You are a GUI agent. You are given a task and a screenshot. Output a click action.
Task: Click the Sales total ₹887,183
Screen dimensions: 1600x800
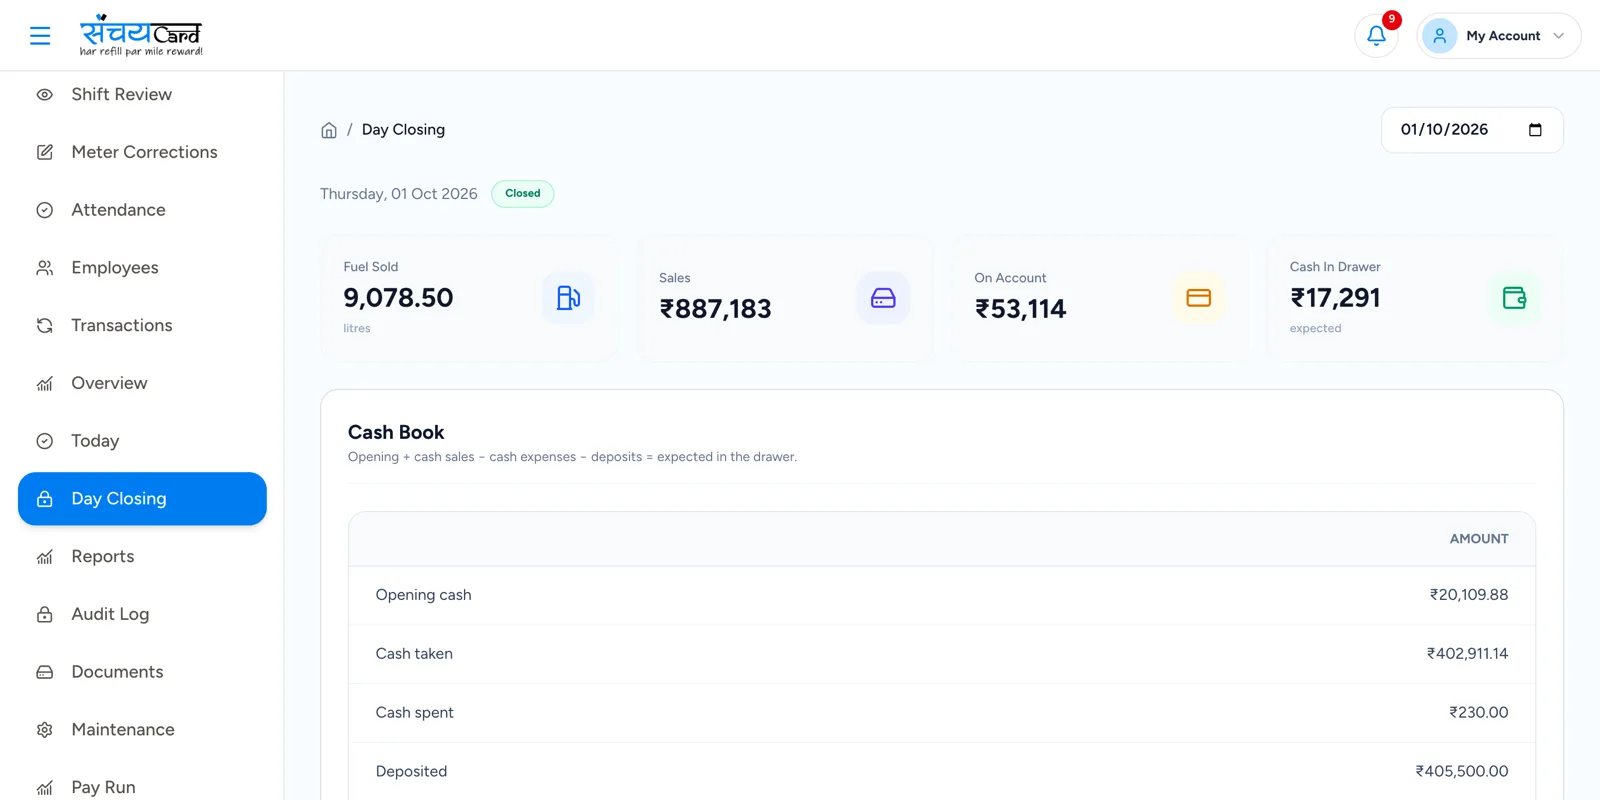[x=715, y=309]
